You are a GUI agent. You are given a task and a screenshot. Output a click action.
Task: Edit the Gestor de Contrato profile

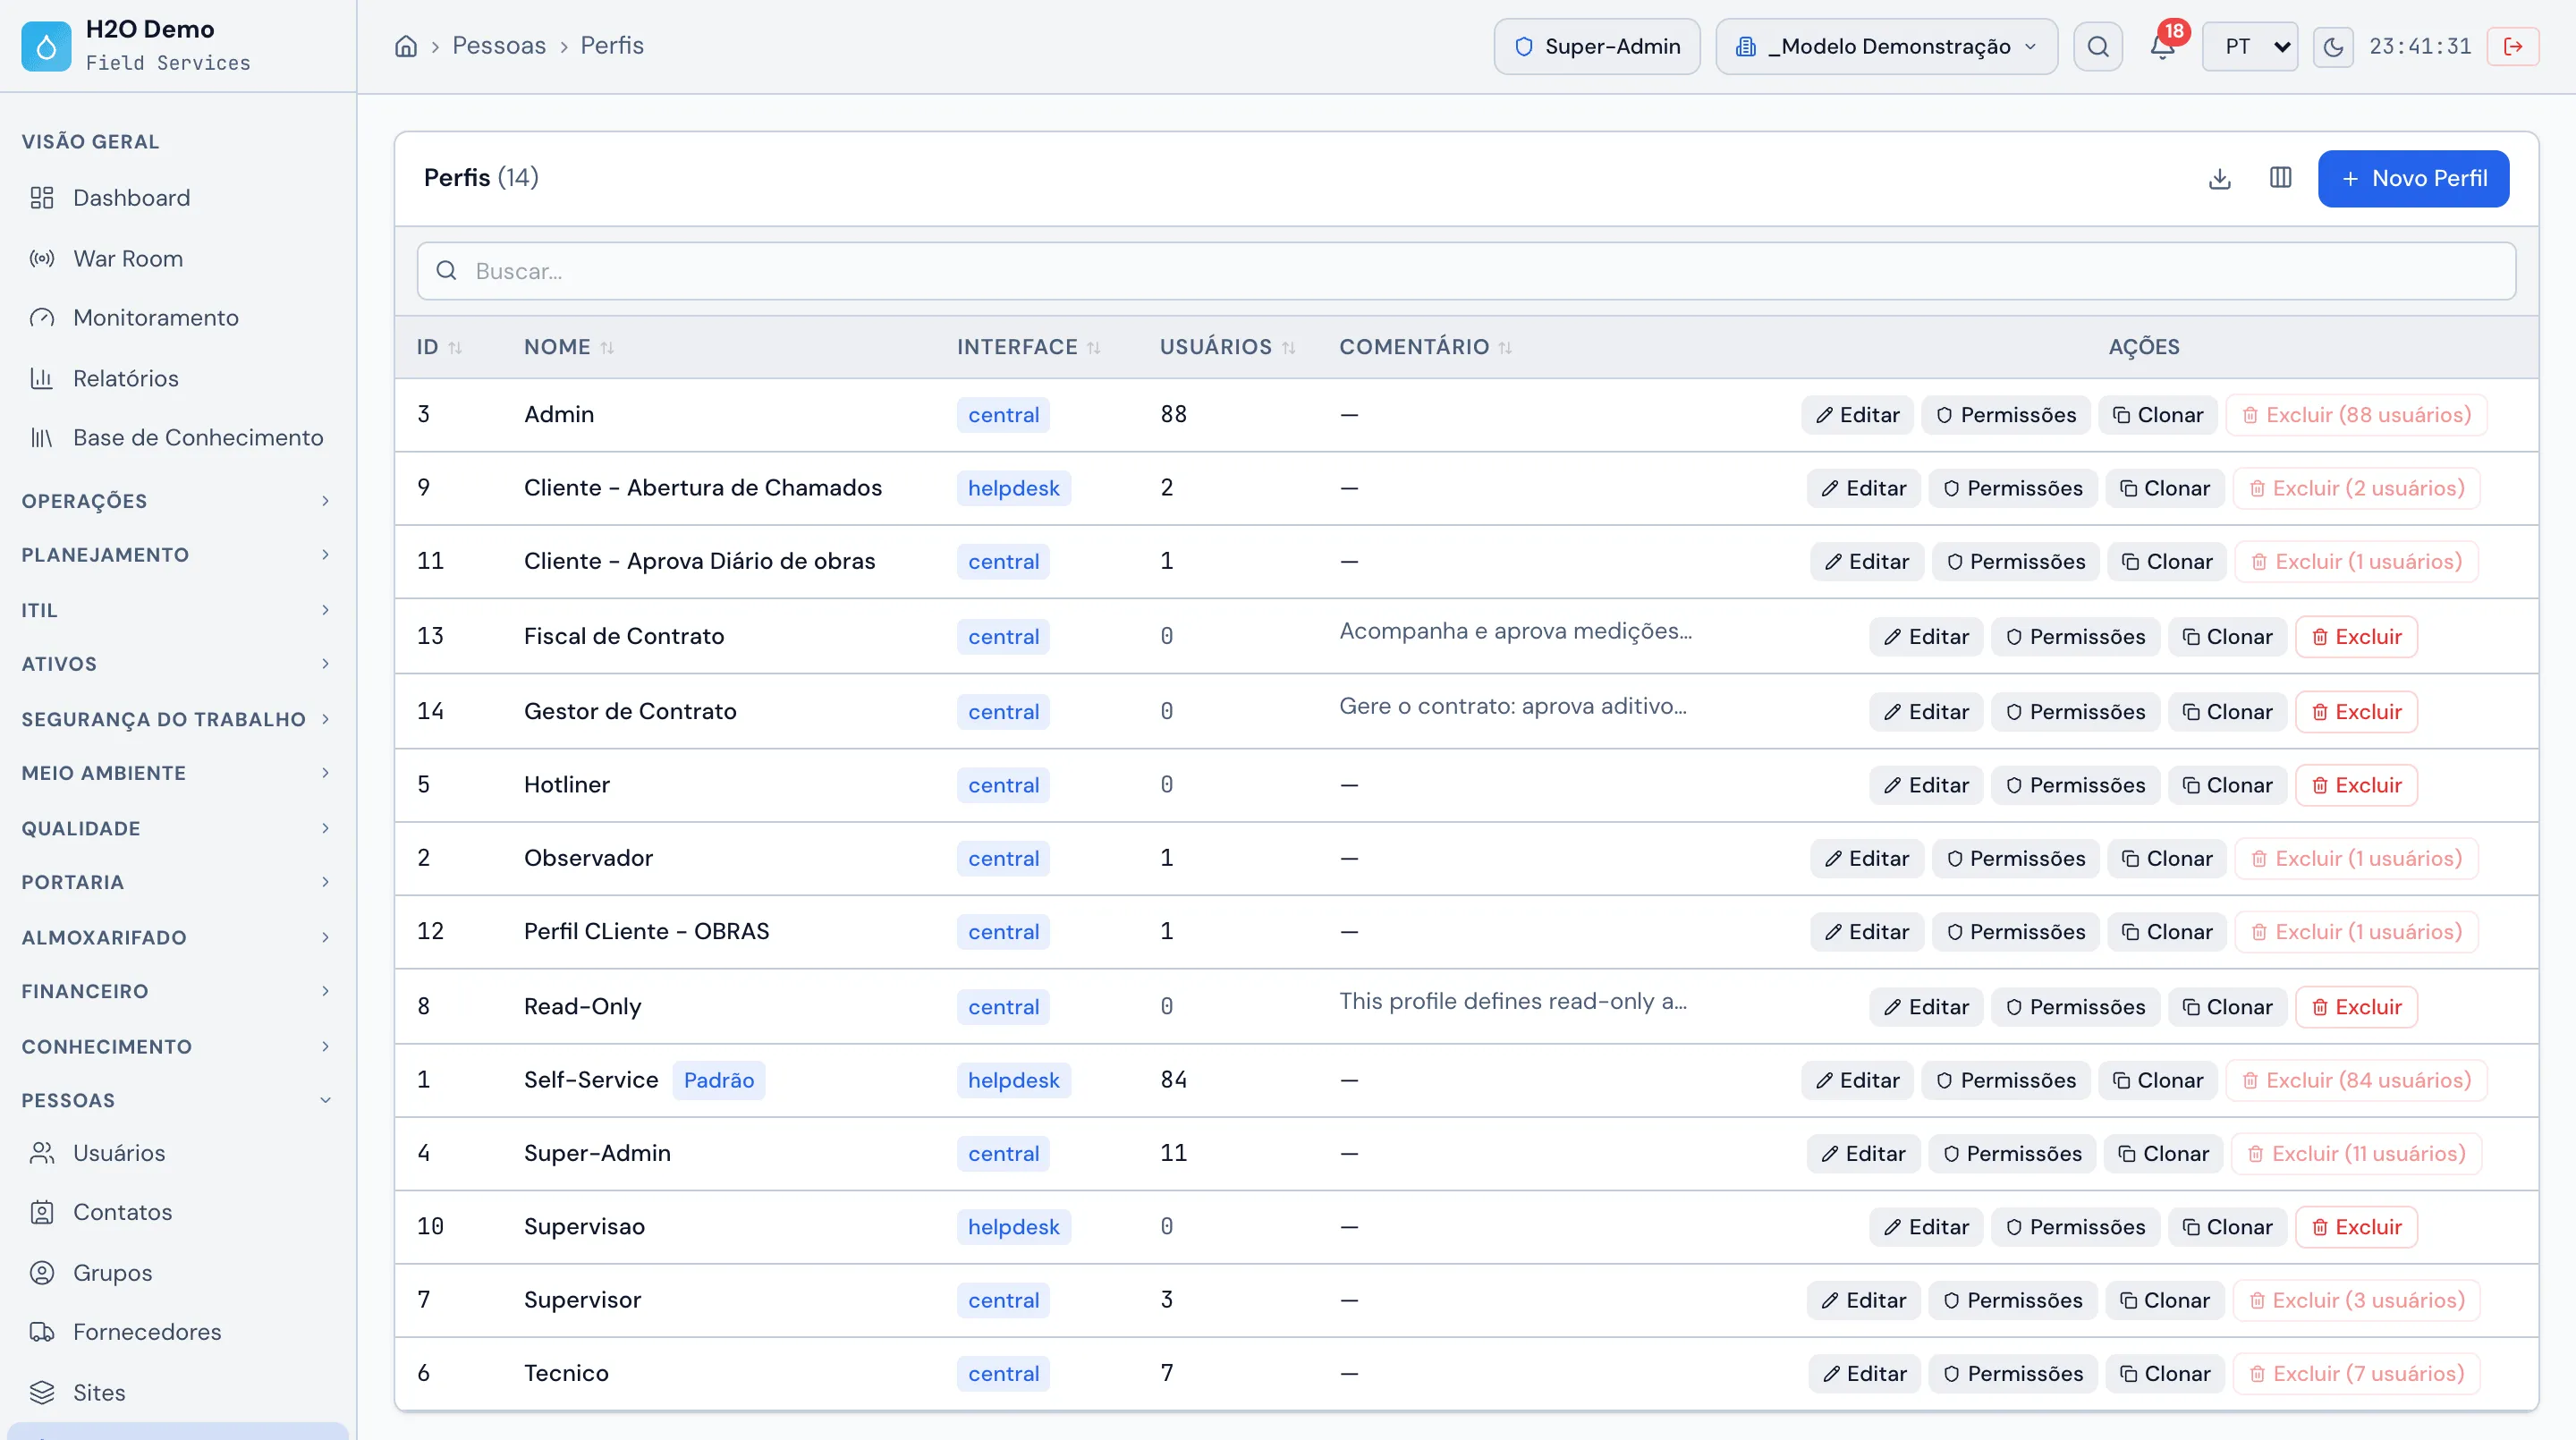coord(1926,712)
